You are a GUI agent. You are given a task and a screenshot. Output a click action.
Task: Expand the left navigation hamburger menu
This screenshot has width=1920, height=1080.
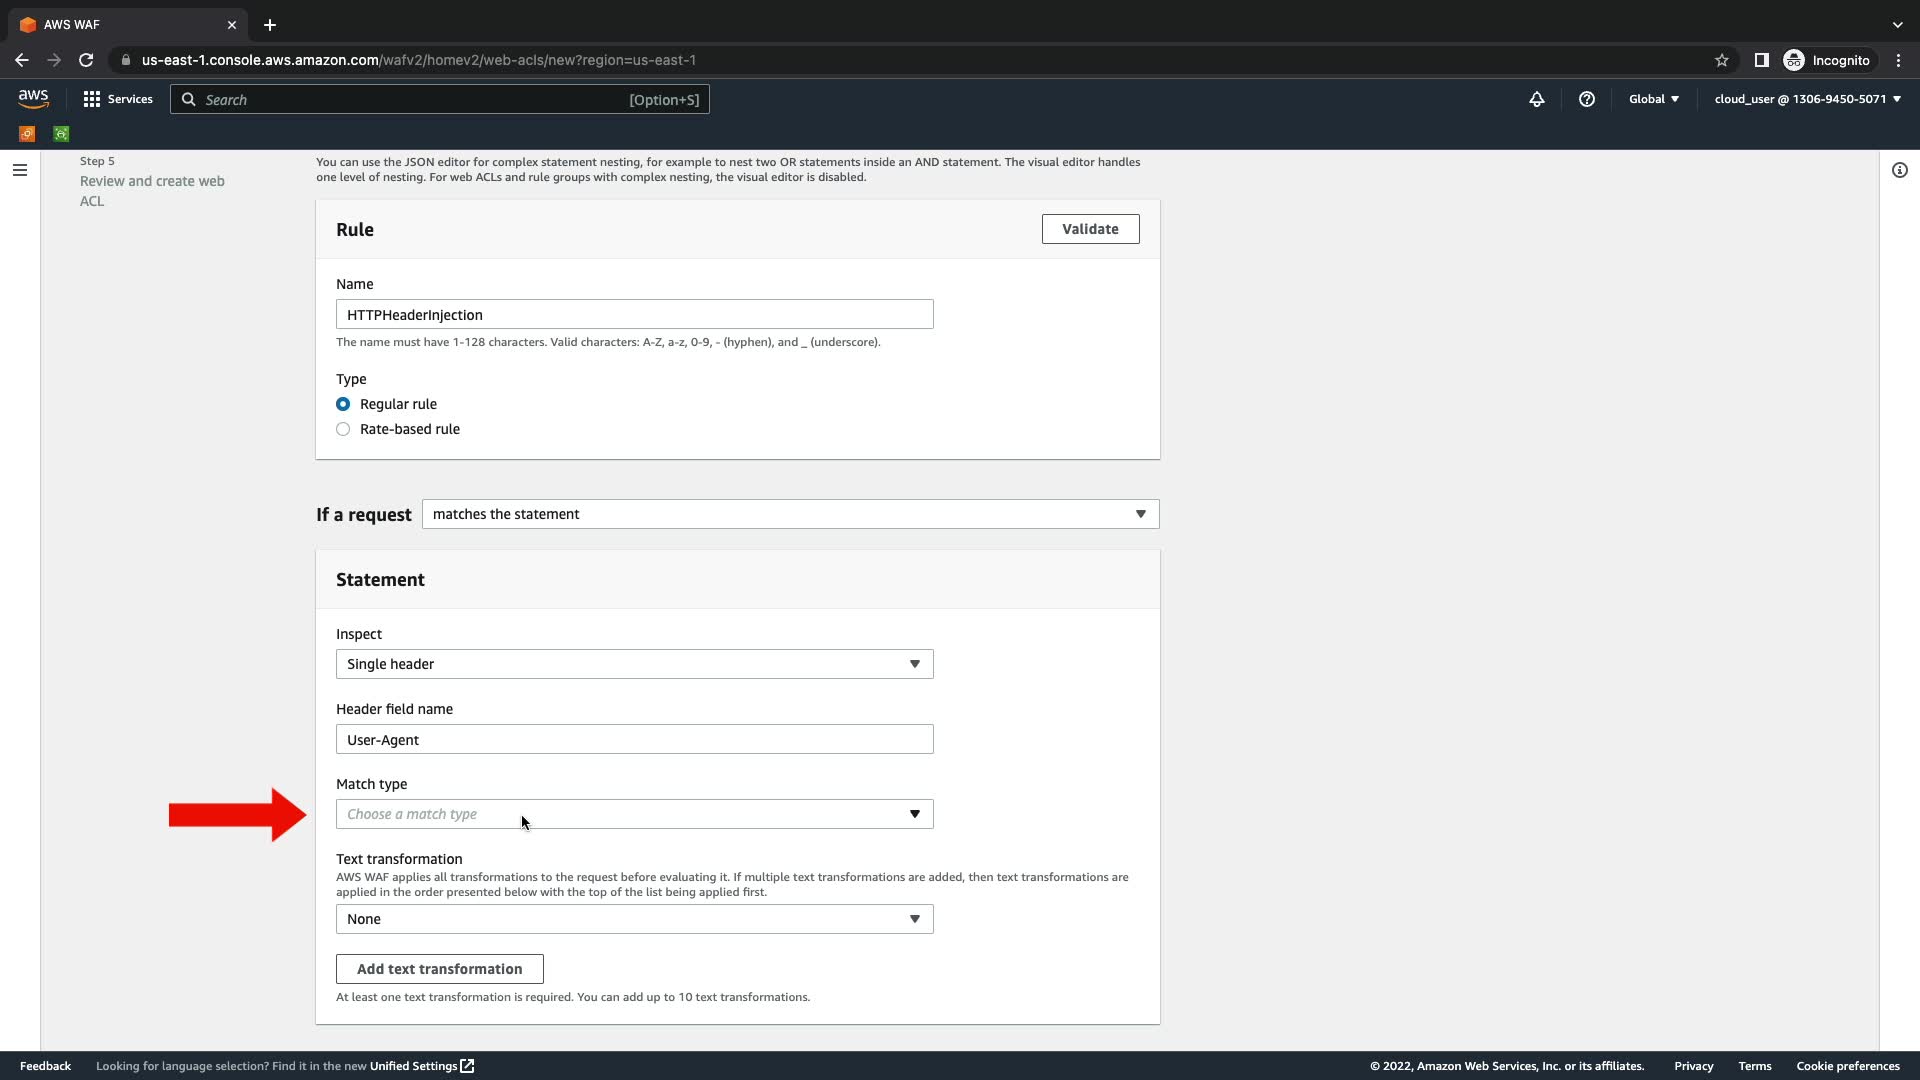[19, 170]
